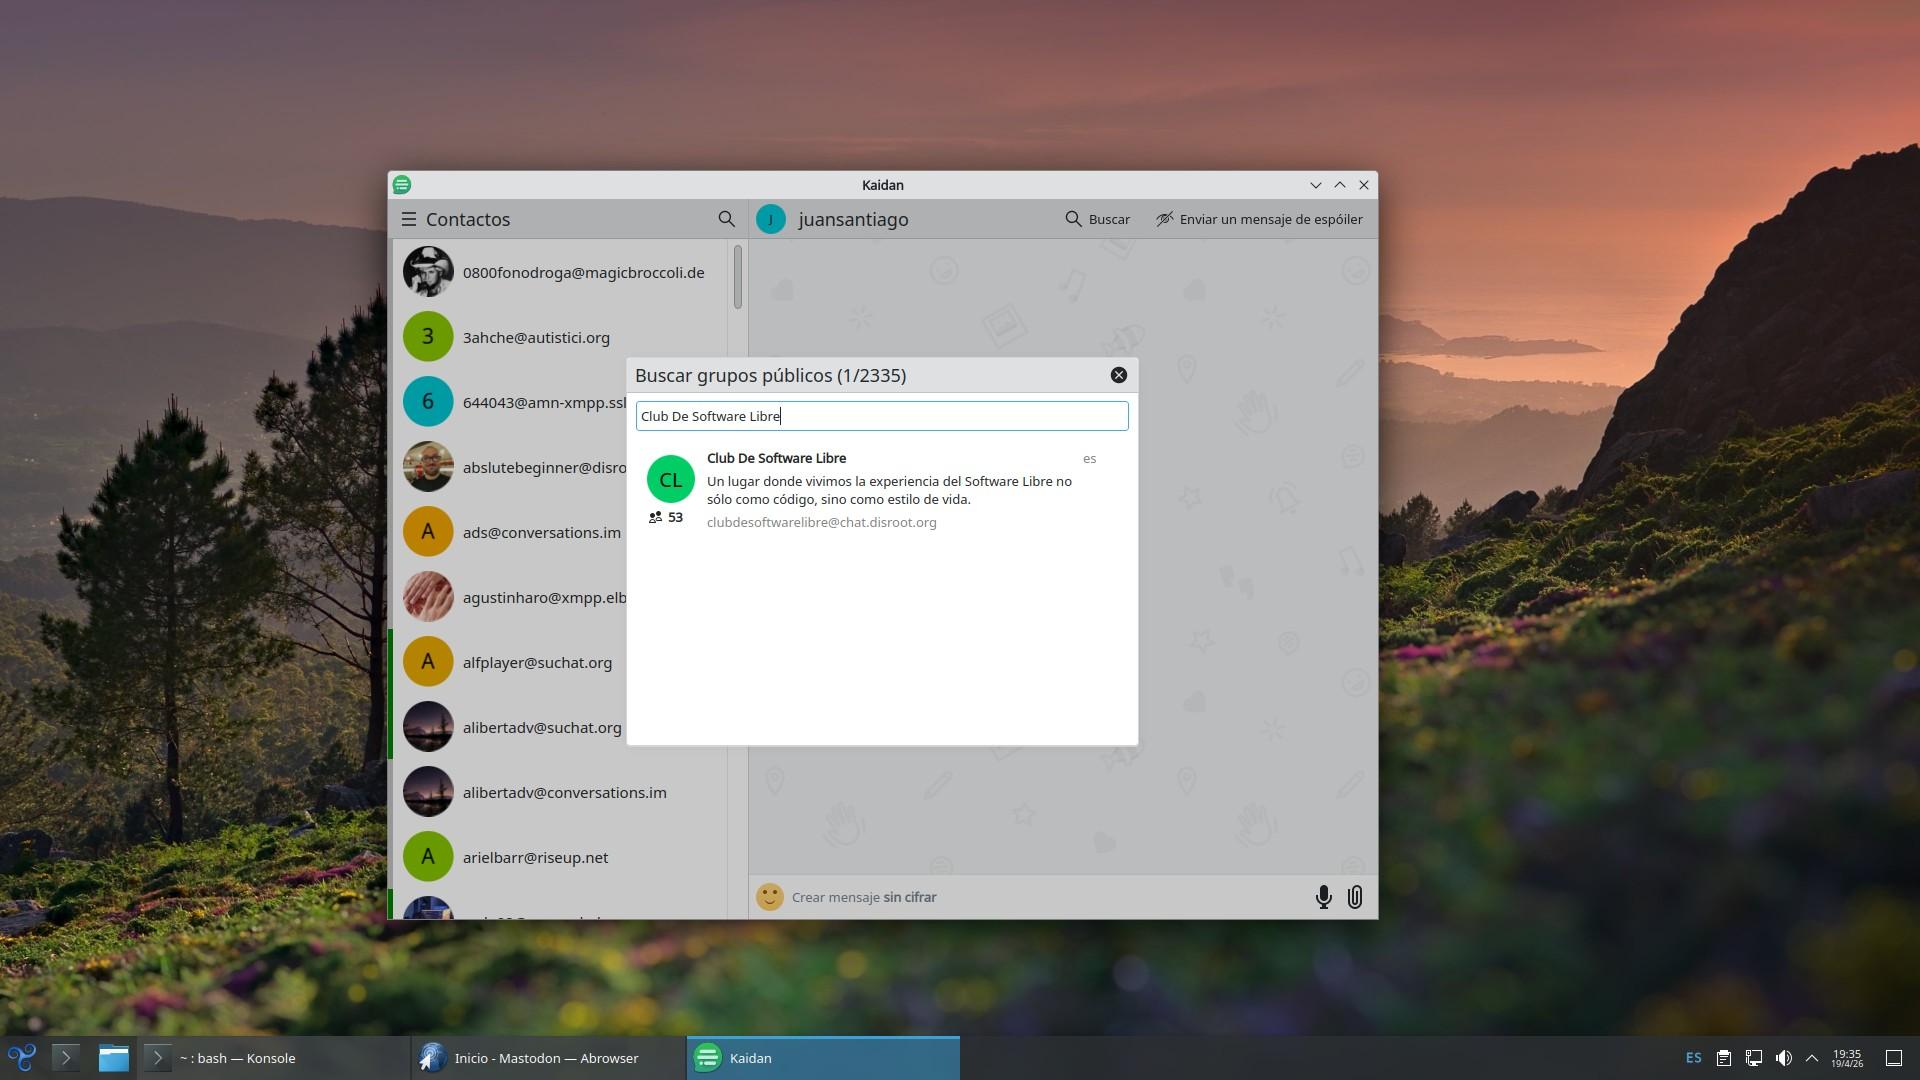Image resolution: width=1920 pixels, height=1080 pixels.
Task: Close the Buscar grupos públicos dialog
Action: [1118, 375]
